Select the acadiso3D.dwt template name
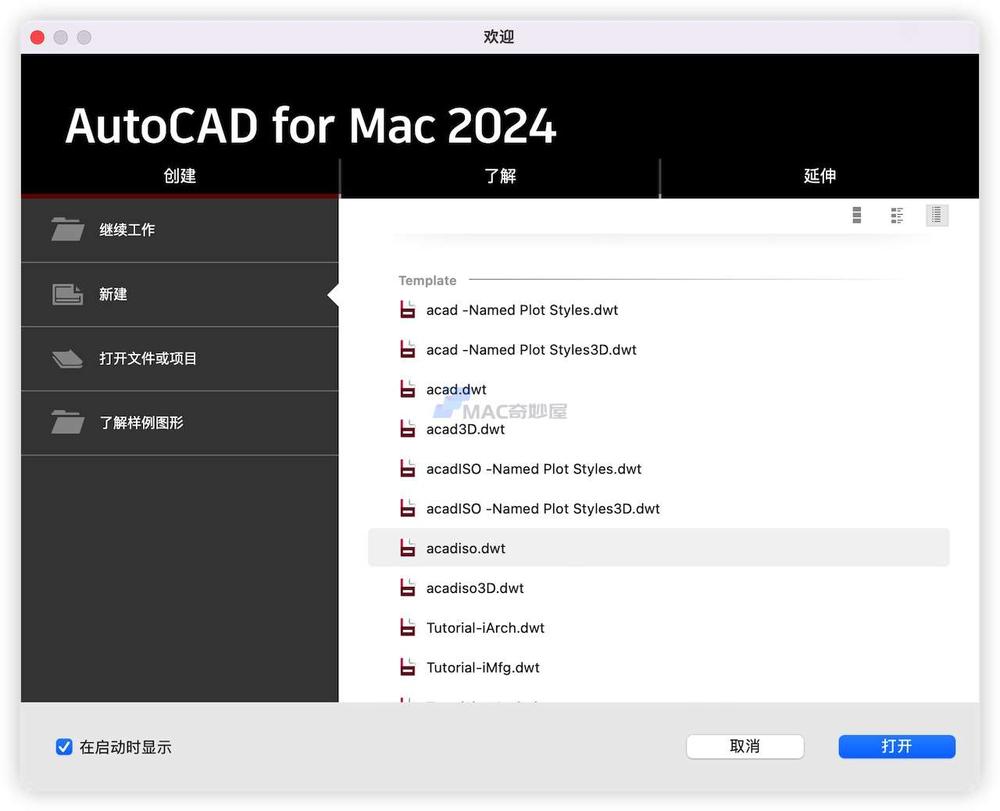Image resolution: width=1000 pixels, height=811 pixels. coord(475,588)
